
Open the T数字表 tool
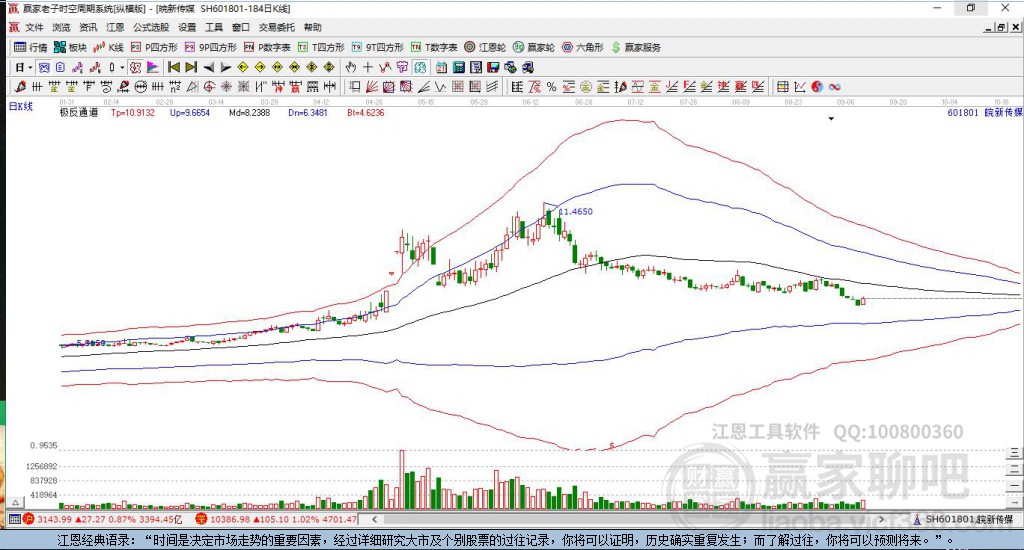434,47
